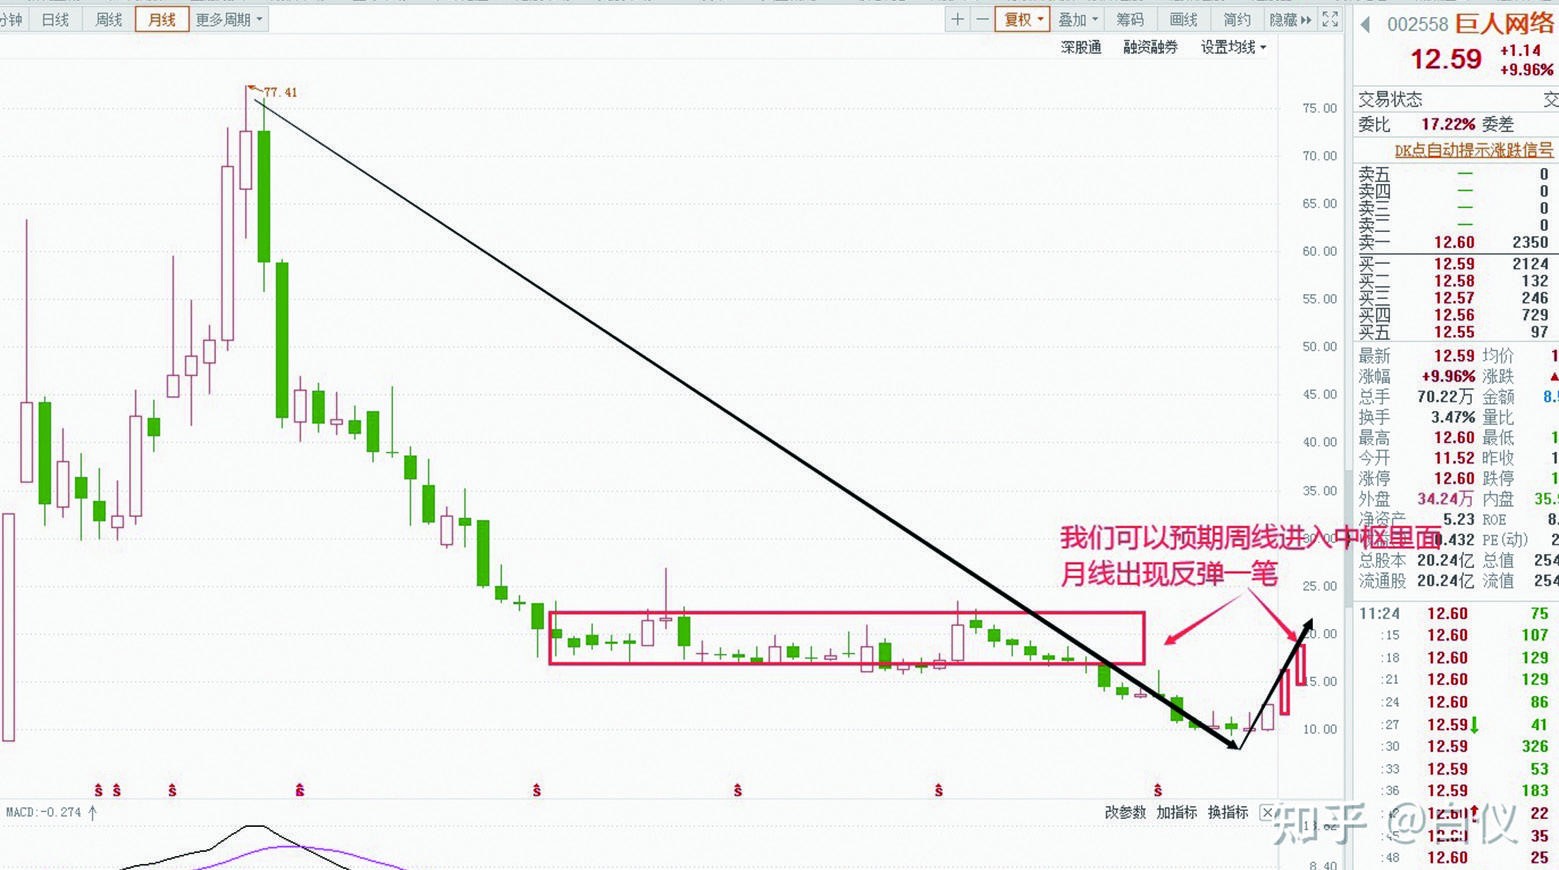Expand the 叠加 overlay dropdown
The width and height of the screenshot is (1559, 870).
(1078, 19)
